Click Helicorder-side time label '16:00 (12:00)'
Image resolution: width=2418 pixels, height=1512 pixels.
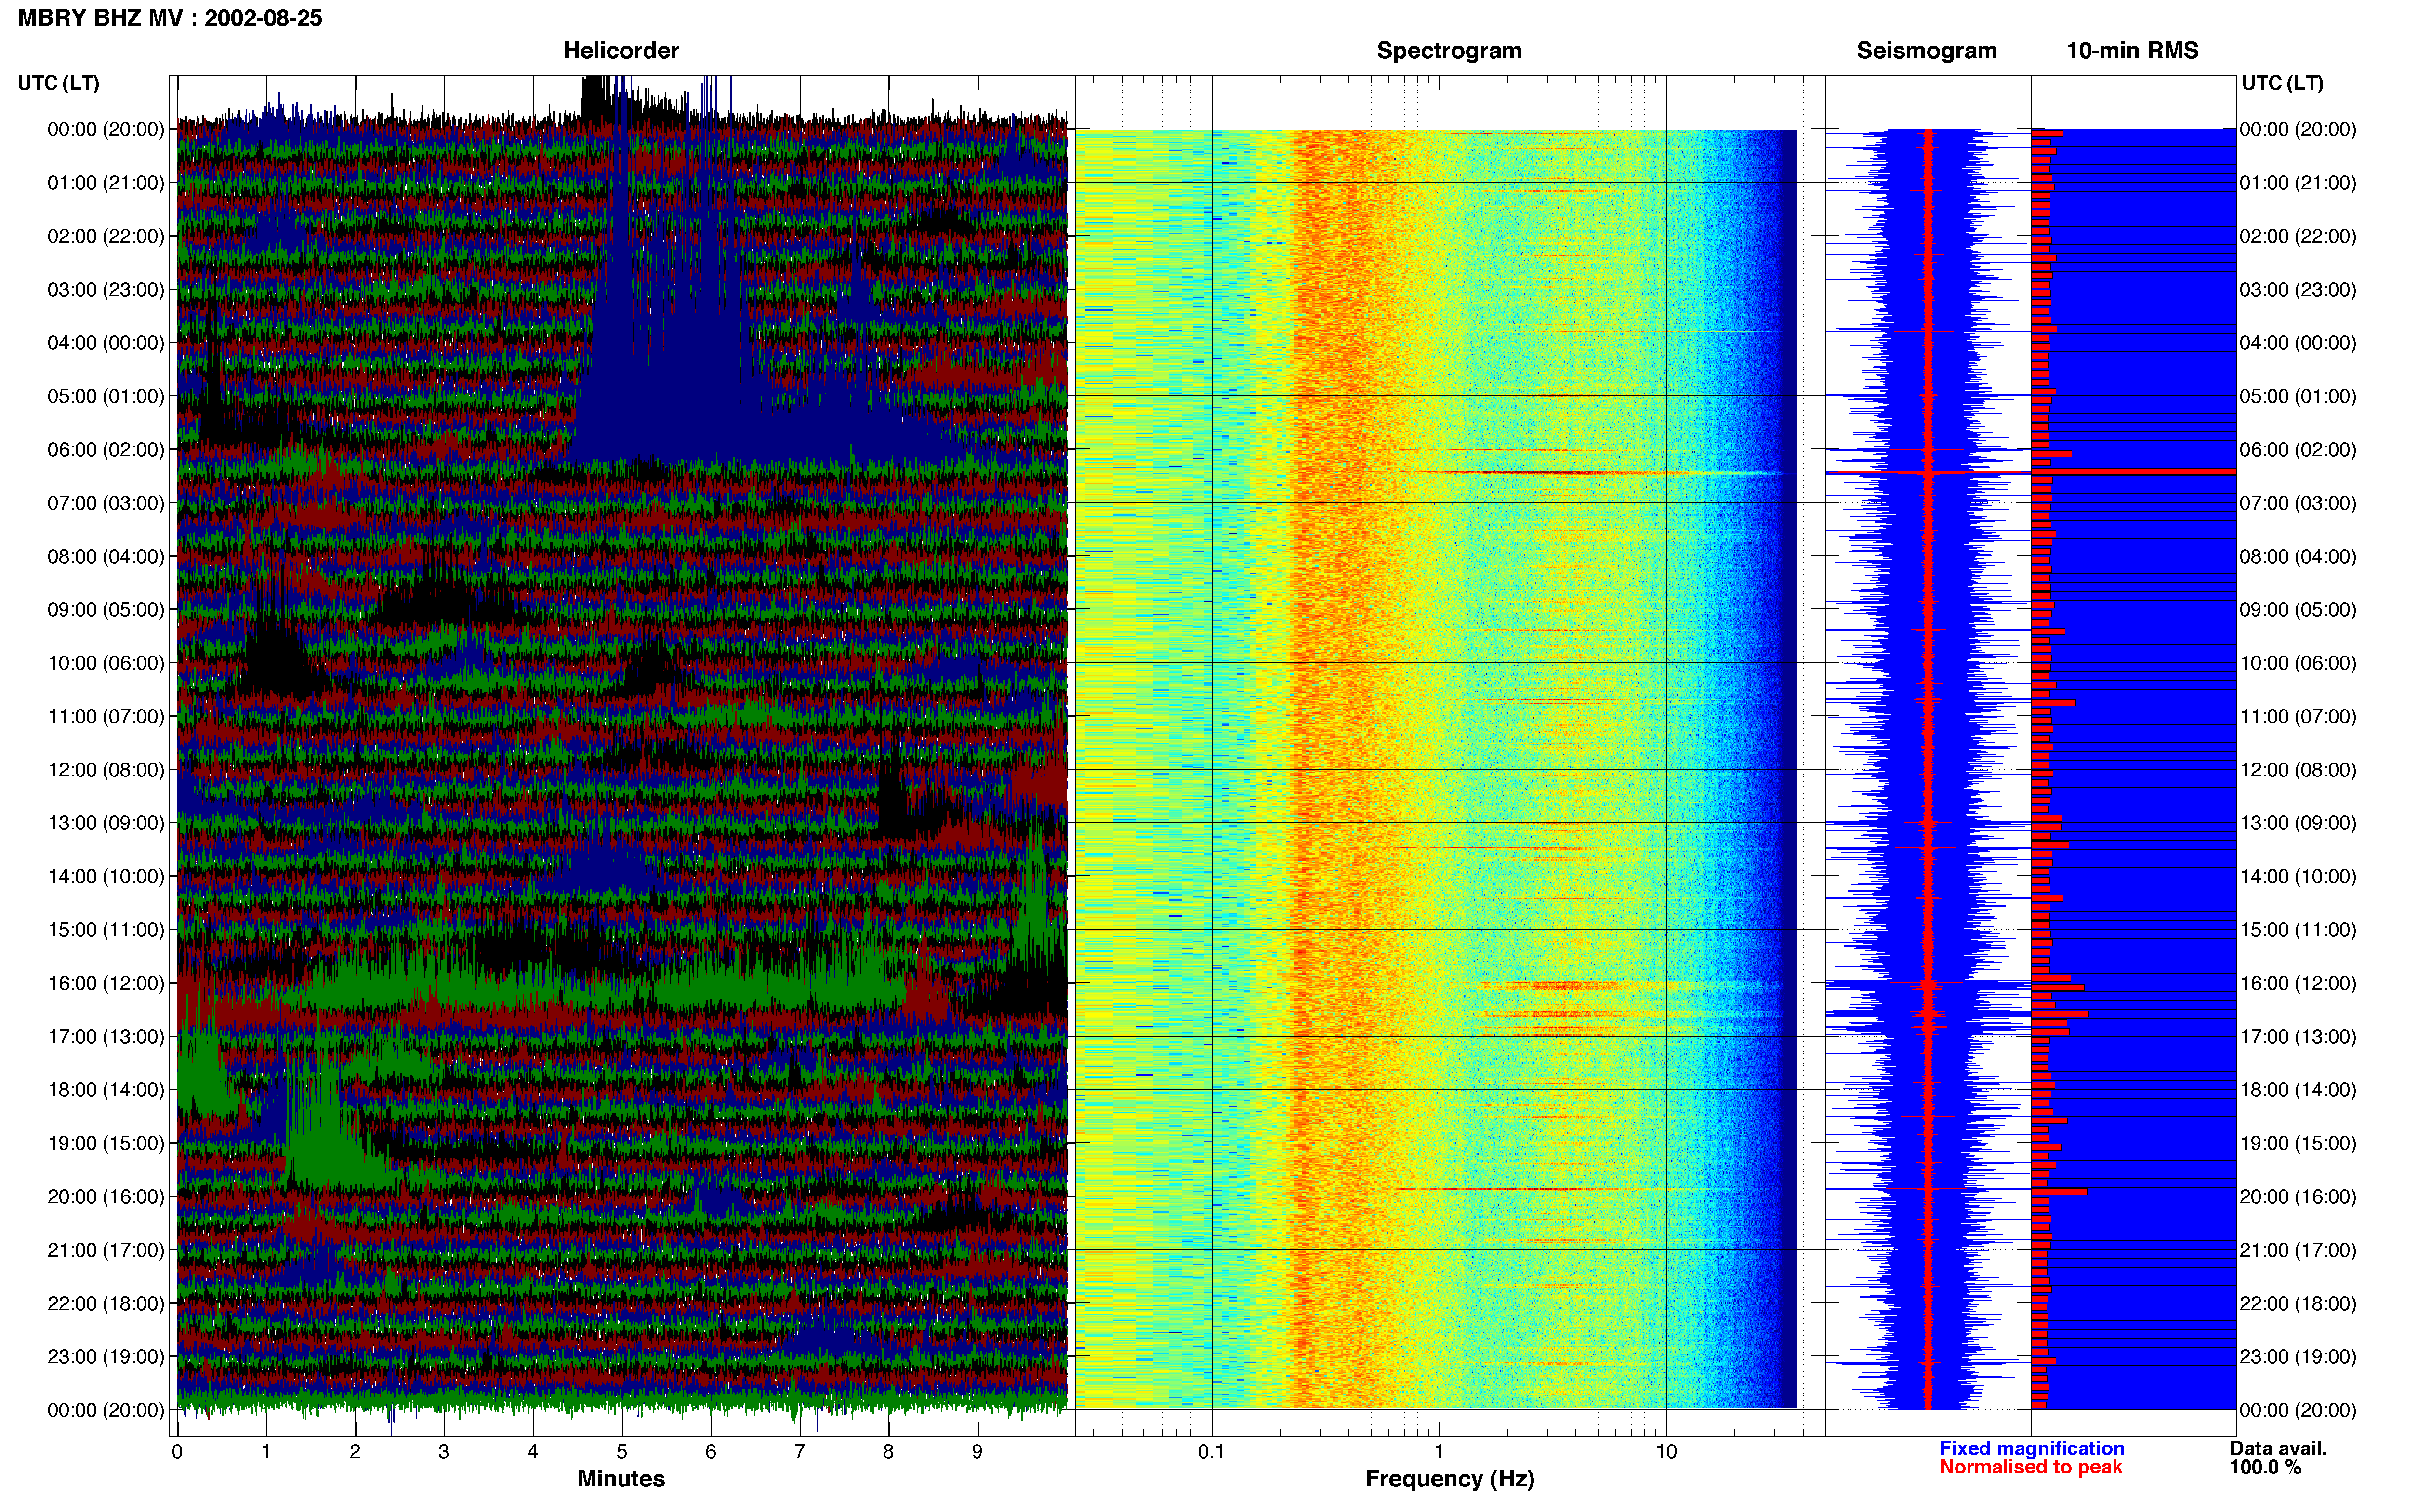[x=106, y=983]
